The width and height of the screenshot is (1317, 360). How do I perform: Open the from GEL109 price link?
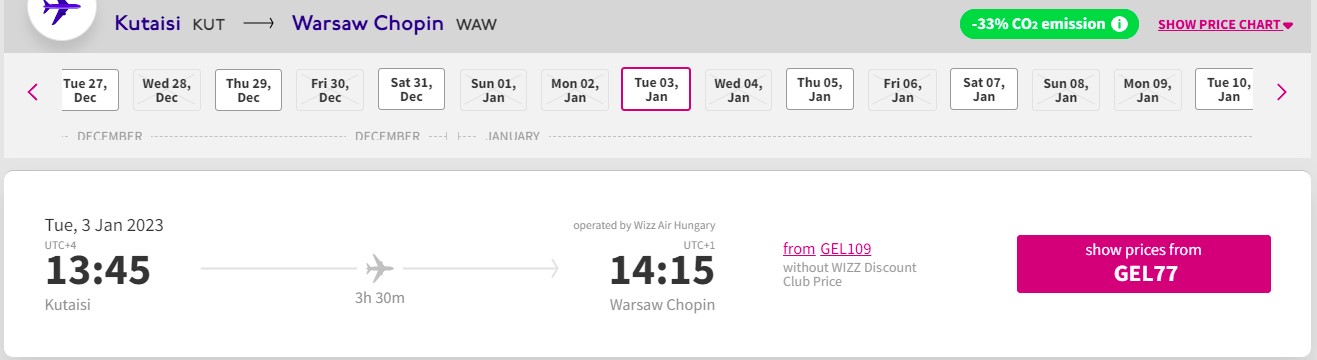828,249
